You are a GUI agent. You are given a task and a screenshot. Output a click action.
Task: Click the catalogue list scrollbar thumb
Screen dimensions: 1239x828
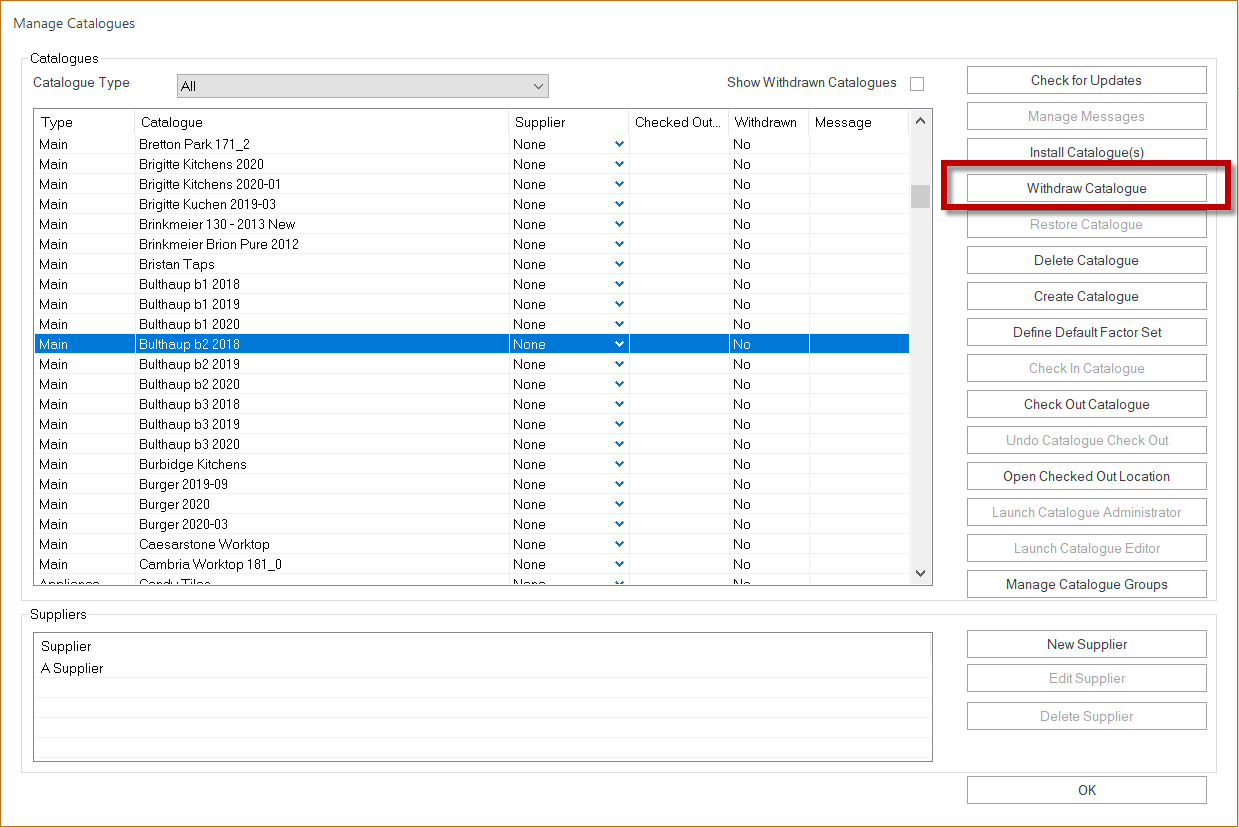[x=920, y=196]
